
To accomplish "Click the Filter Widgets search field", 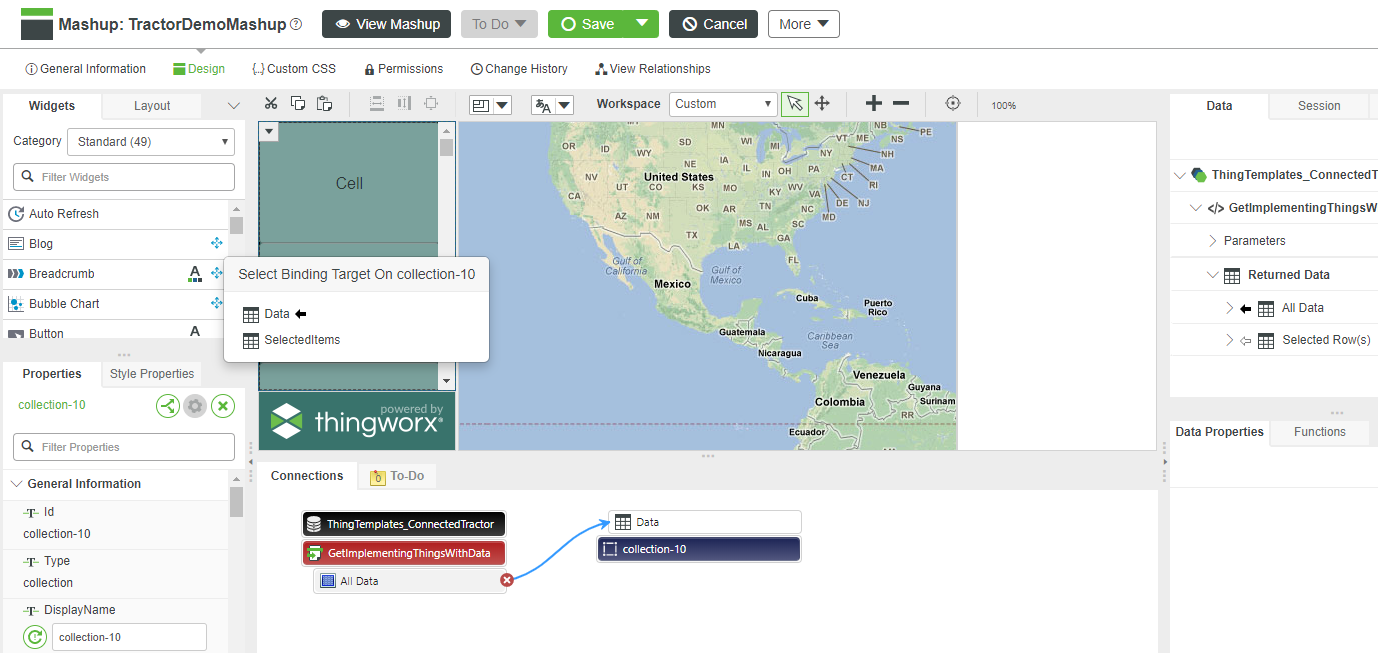I will tap(124, 177).
